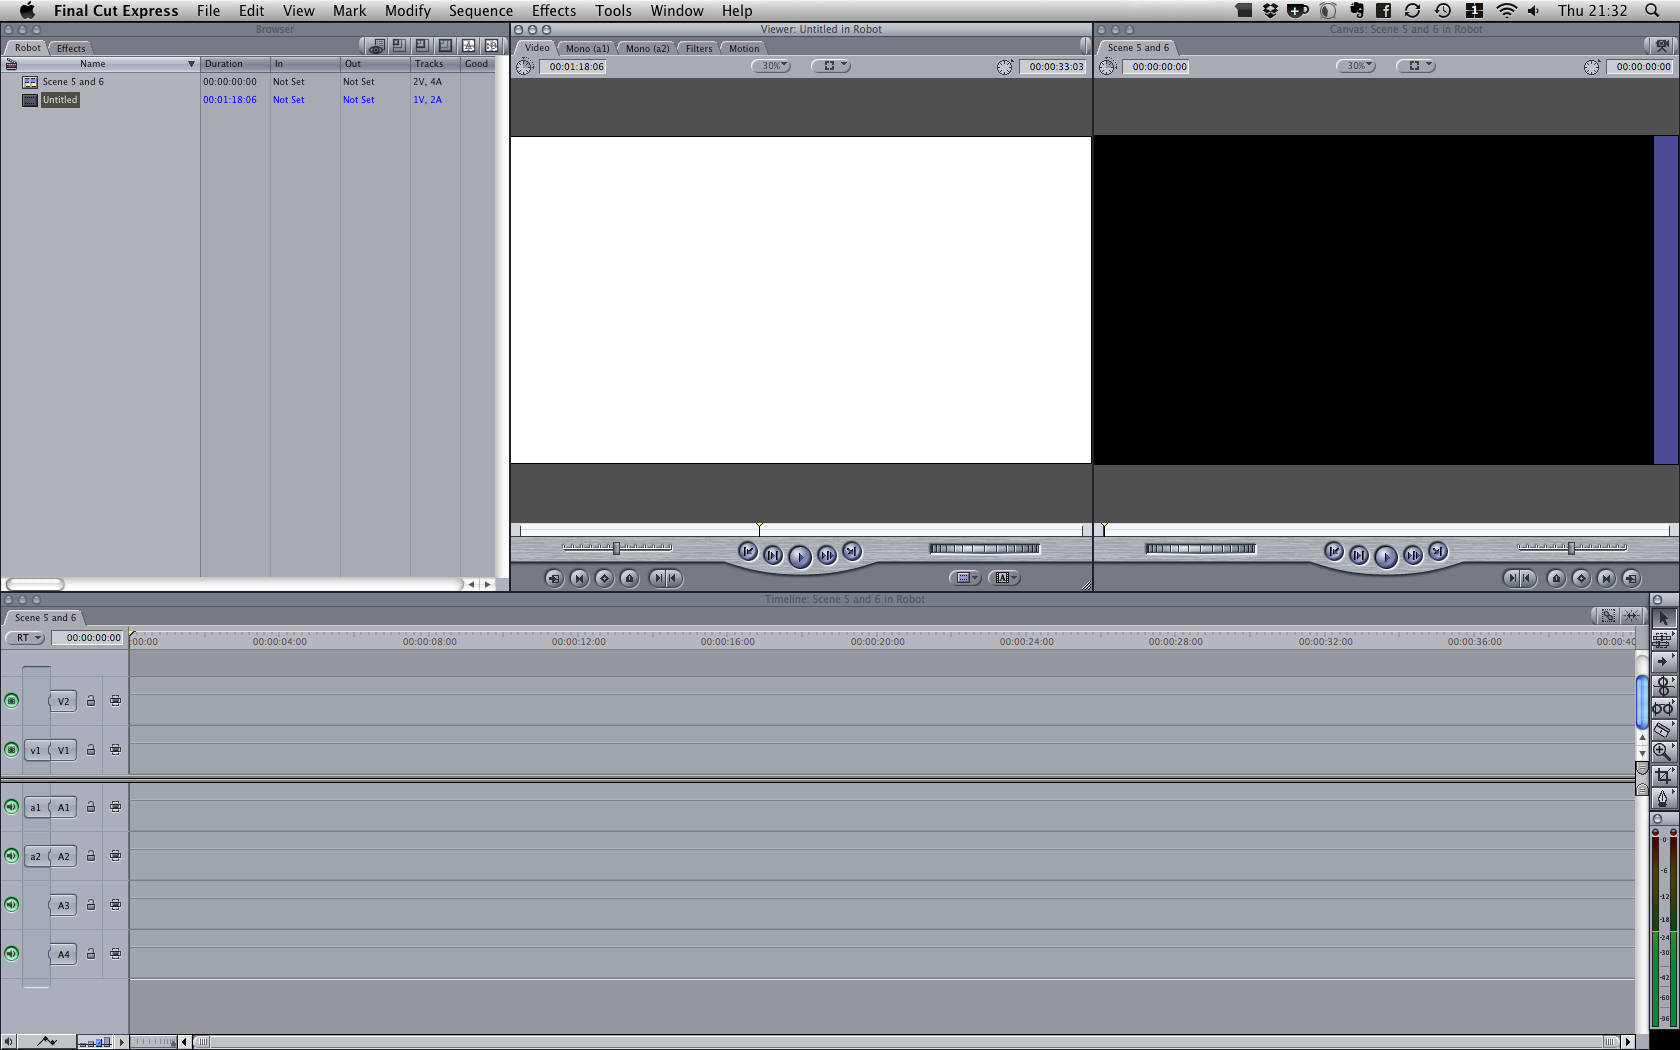The image size is (1680, 1050).
Task: Select the Track Forward arrow tool
Action: 1663,662
